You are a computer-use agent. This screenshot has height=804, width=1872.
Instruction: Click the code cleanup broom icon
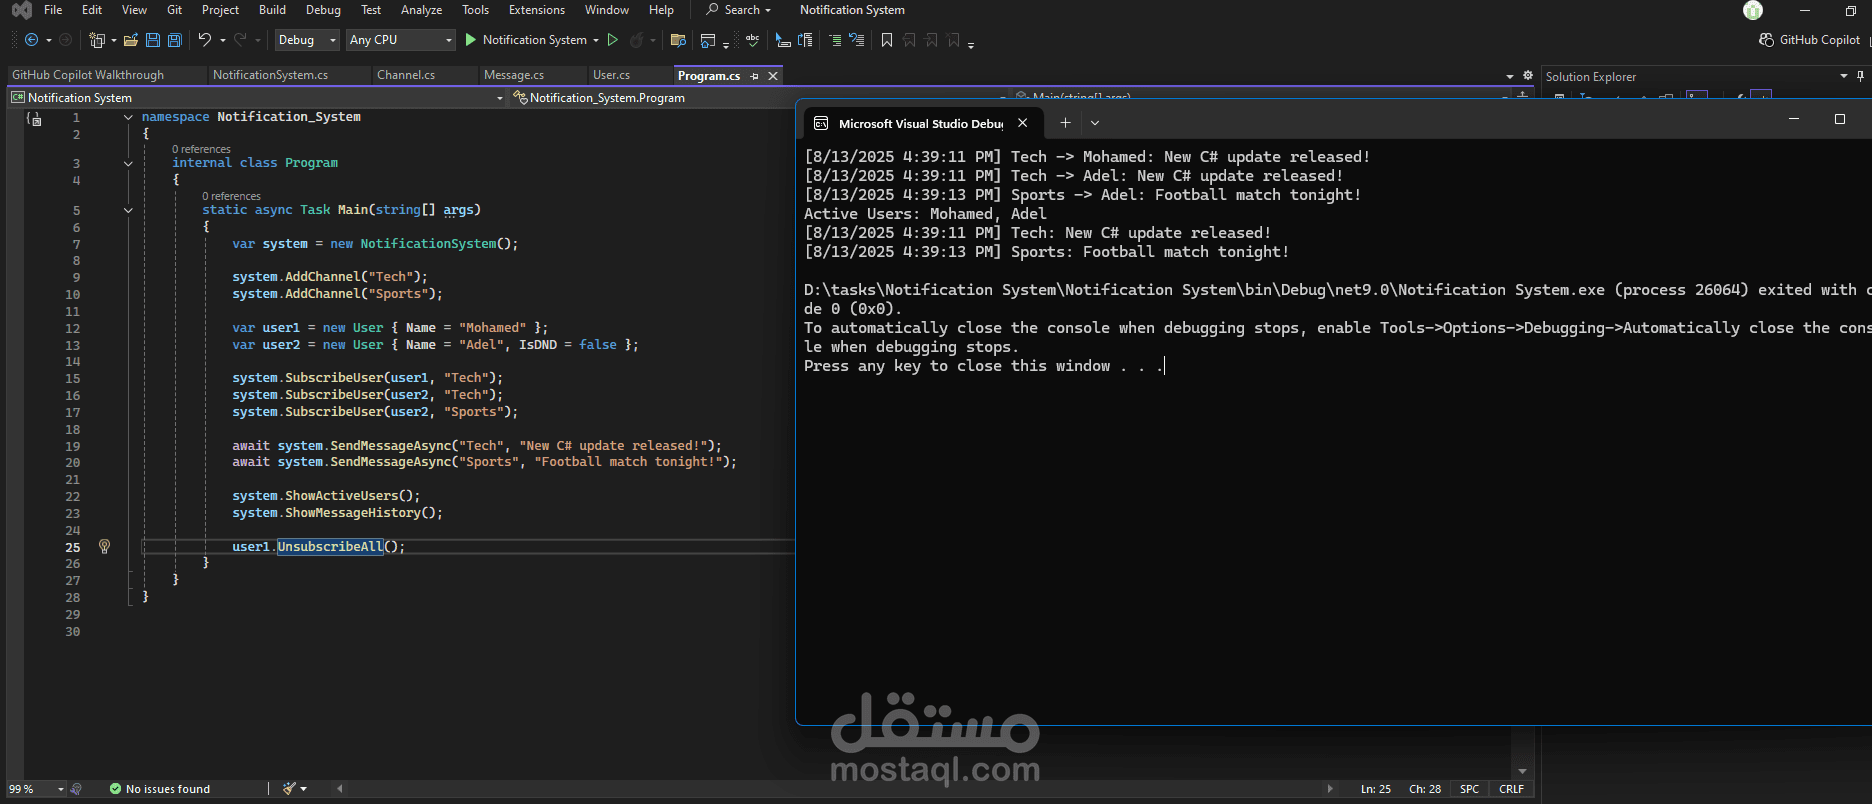pyautogui.click(x=289, y=789)
